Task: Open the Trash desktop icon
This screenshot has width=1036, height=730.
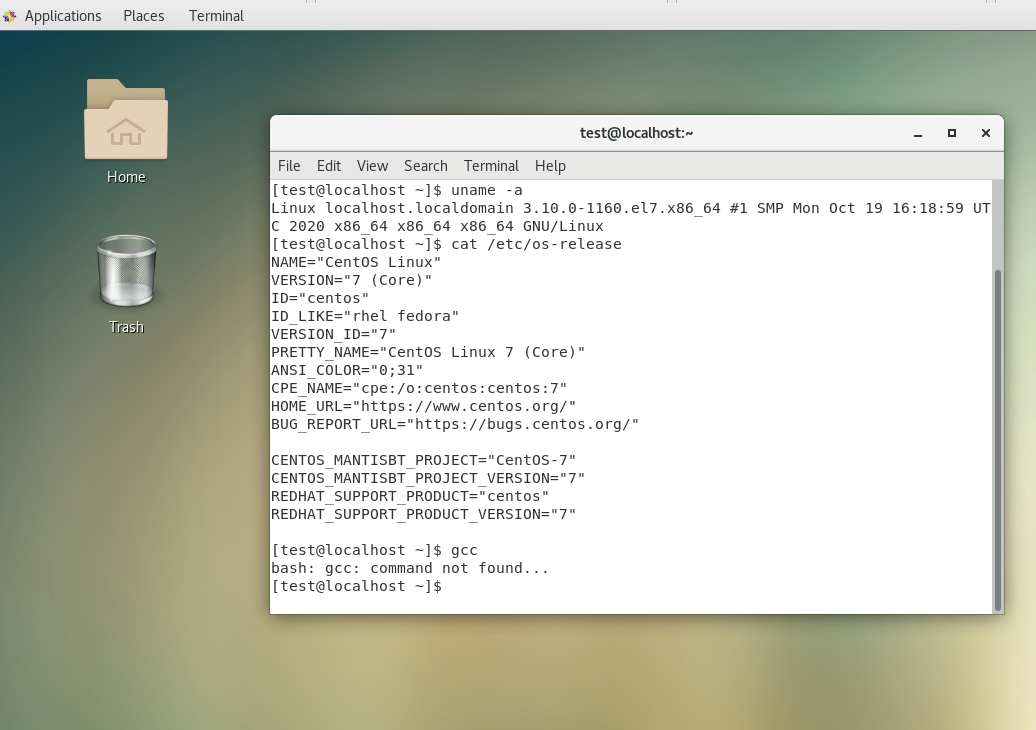Action: click(x=126, y=270)
